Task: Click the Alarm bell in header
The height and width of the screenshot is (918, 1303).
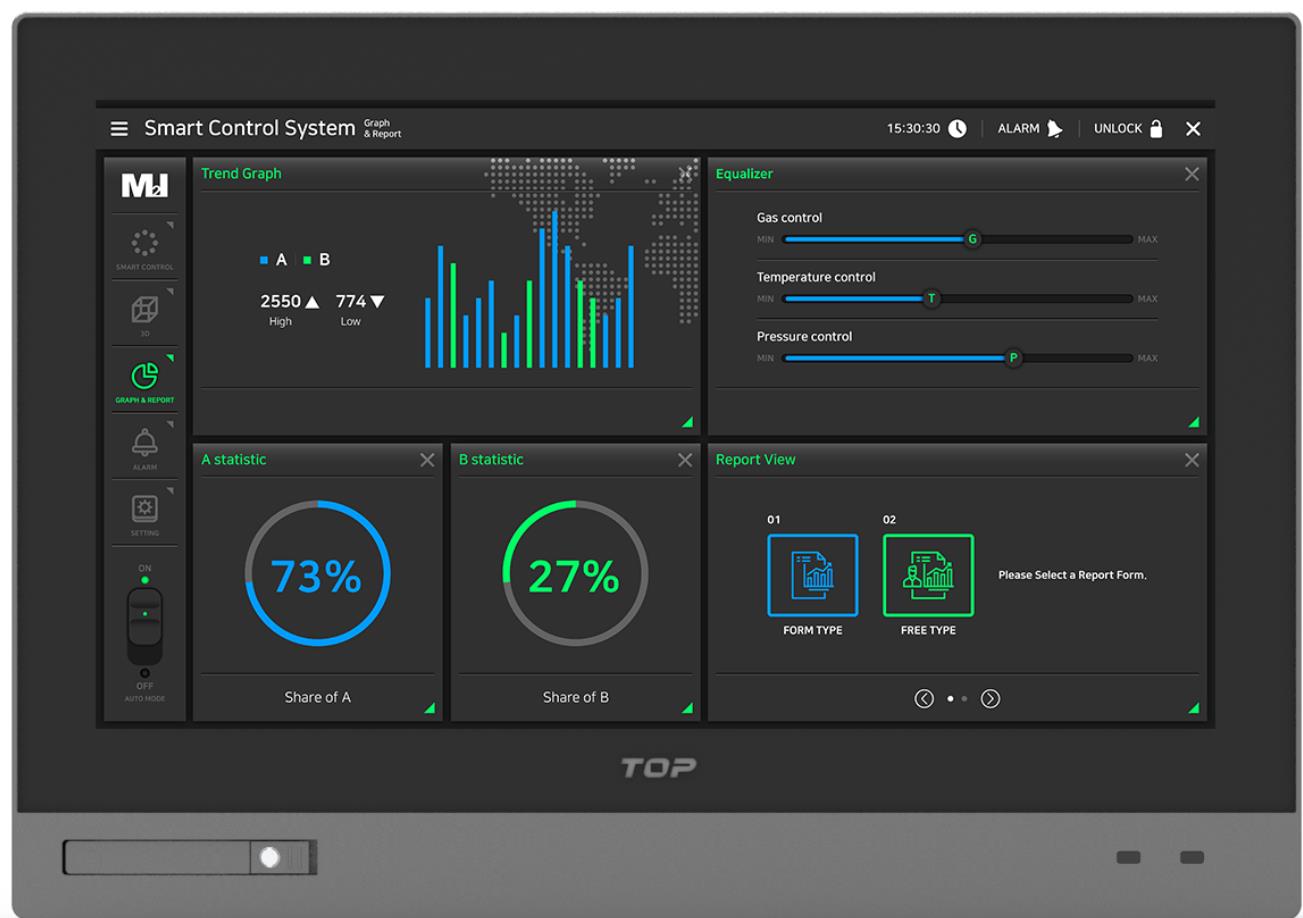Action: (x=1055, y=129)
